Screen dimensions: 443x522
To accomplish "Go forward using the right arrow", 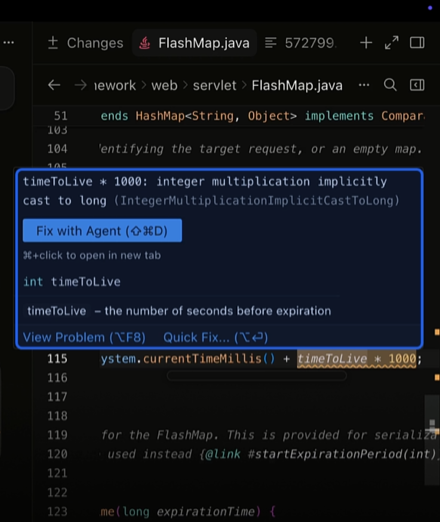I will pos(80,85).
